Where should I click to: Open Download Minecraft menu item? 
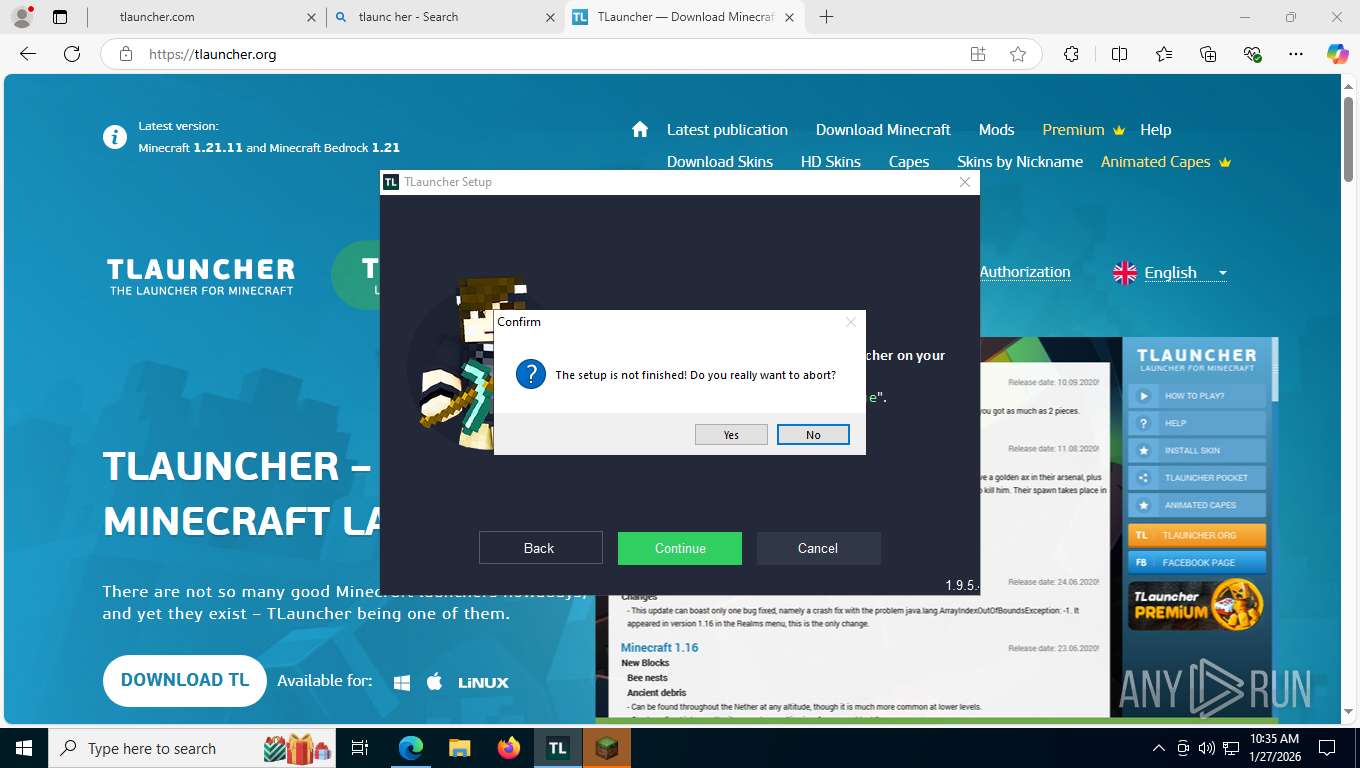pos(883,130)
